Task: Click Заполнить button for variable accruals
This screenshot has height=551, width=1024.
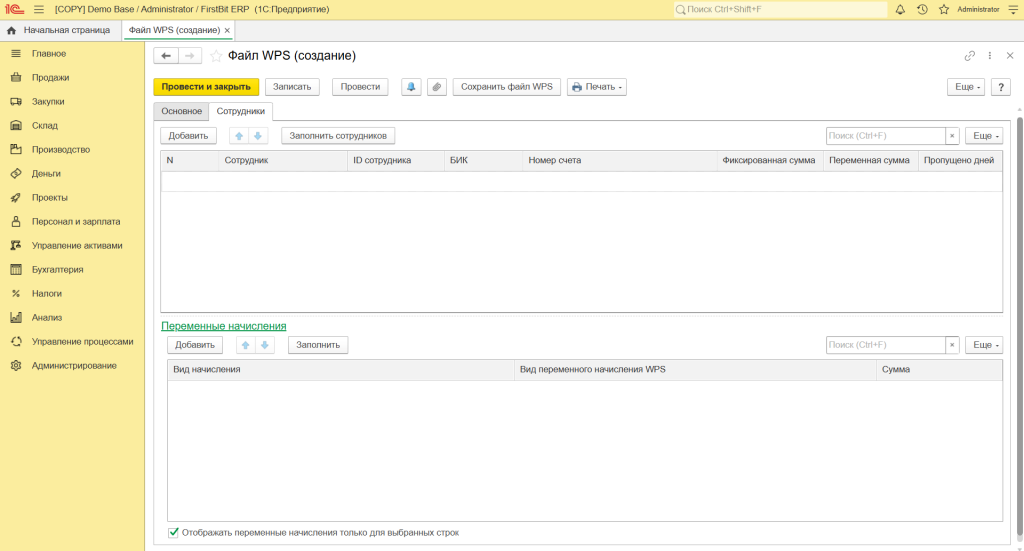Action: (x=318, y=345)
